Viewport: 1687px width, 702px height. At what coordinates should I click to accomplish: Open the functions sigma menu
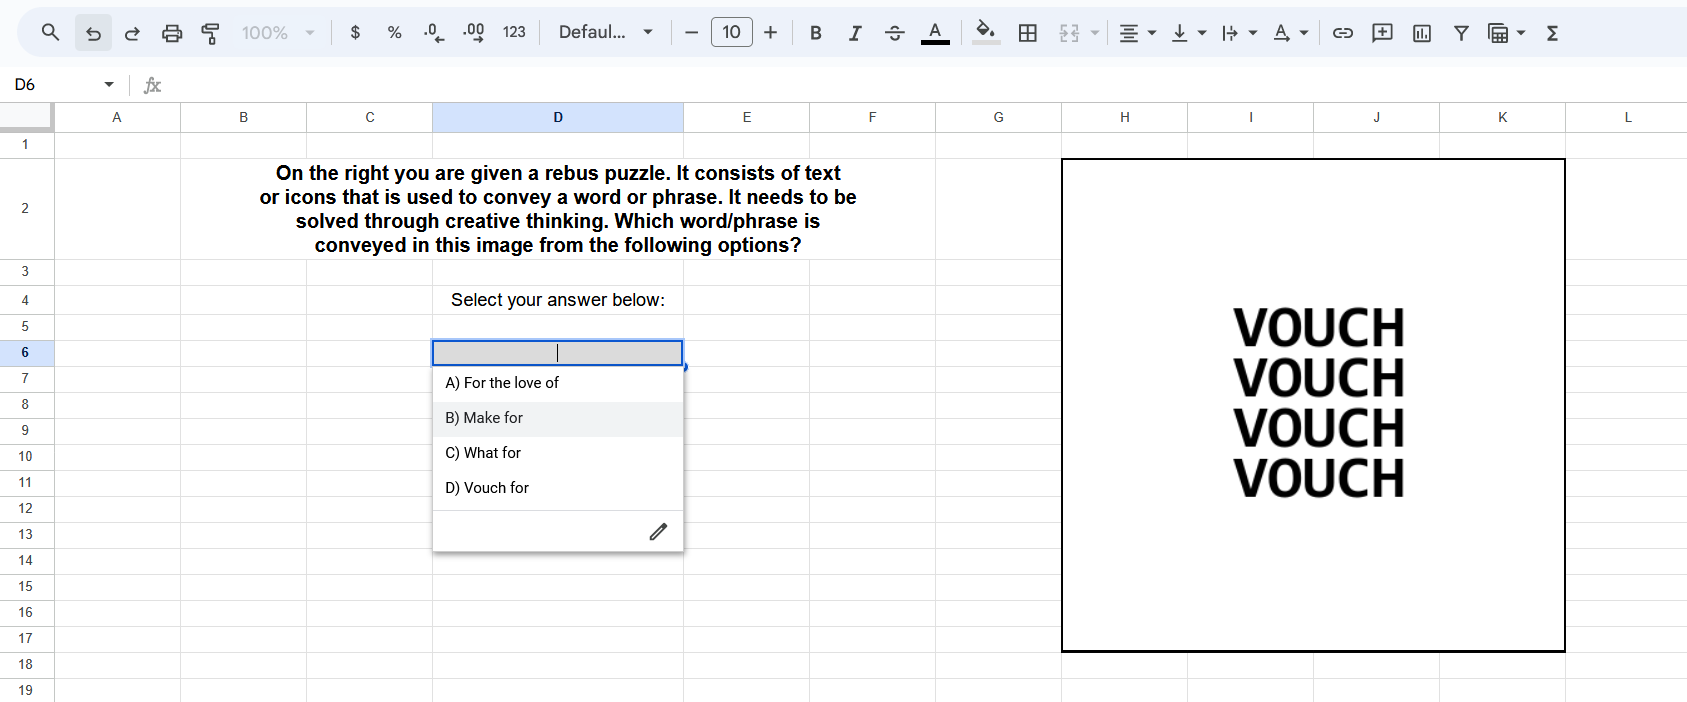[x=1552, y=33]
